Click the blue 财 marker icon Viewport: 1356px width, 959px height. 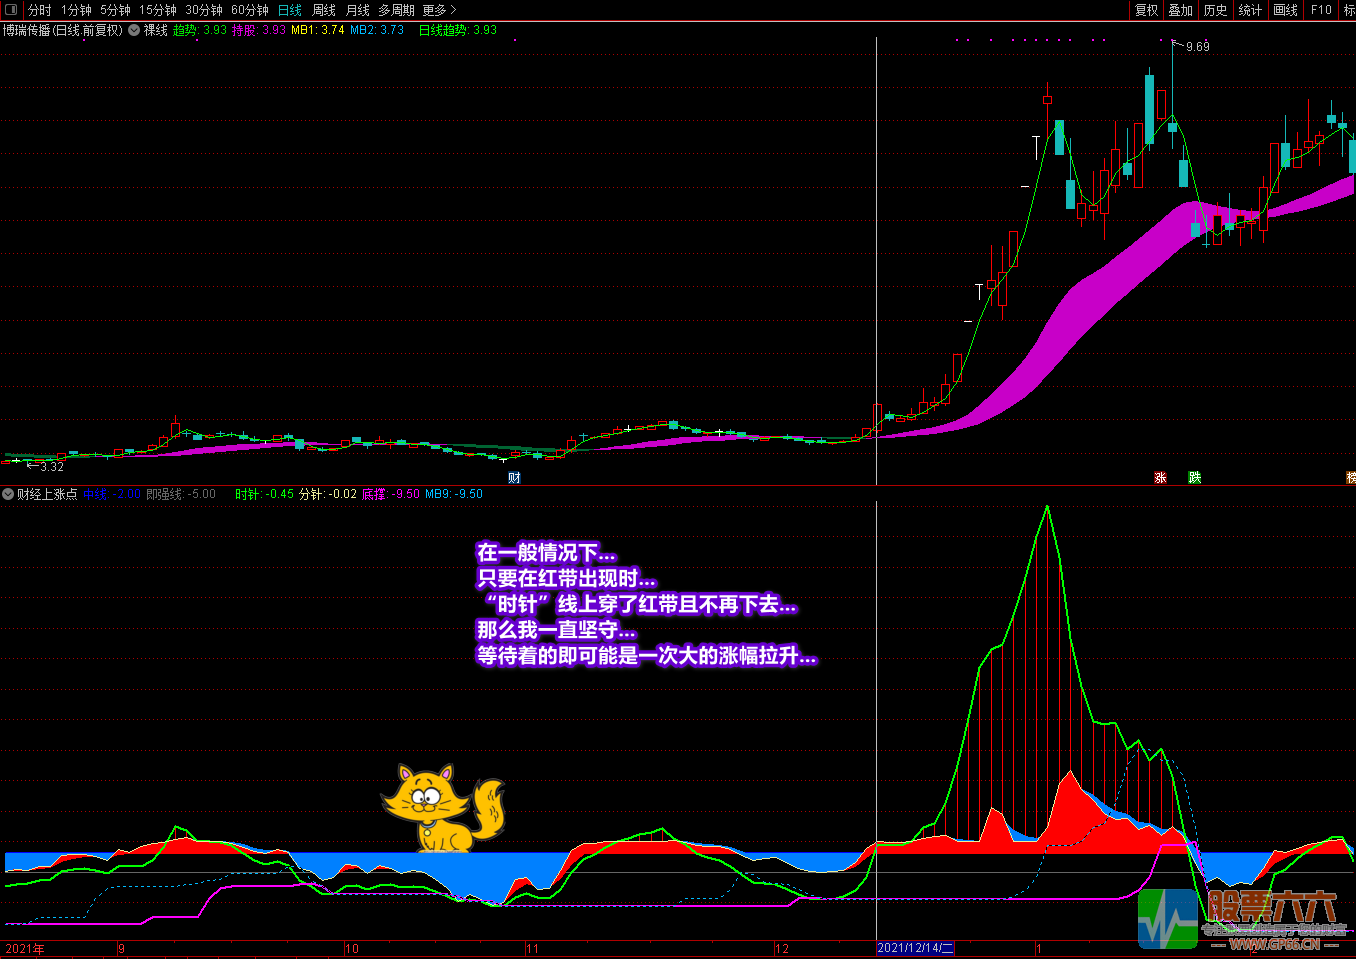[x=514, y=478]
